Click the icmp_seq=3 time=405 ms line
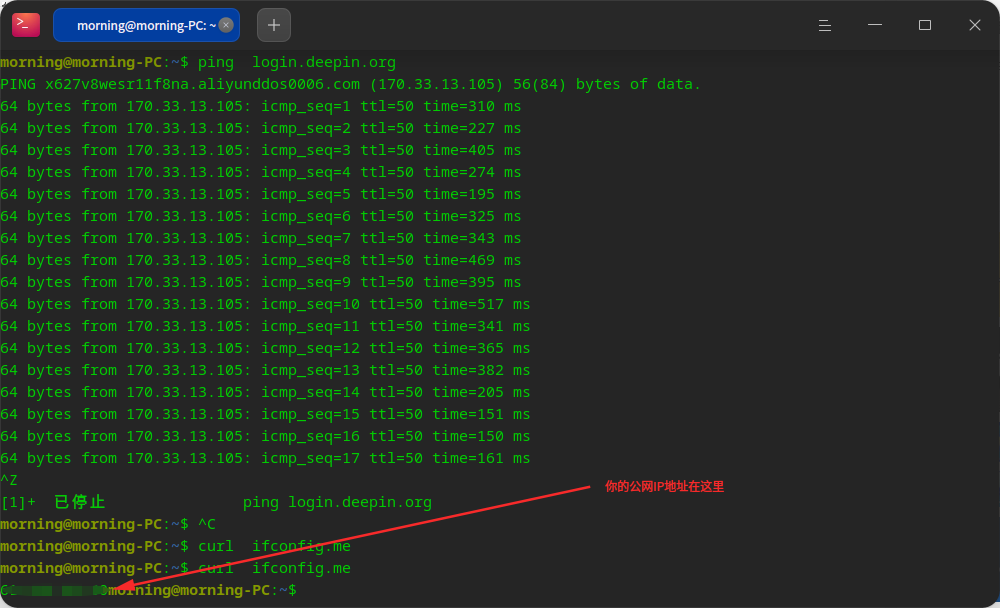1000x608 pixels. 260,151
